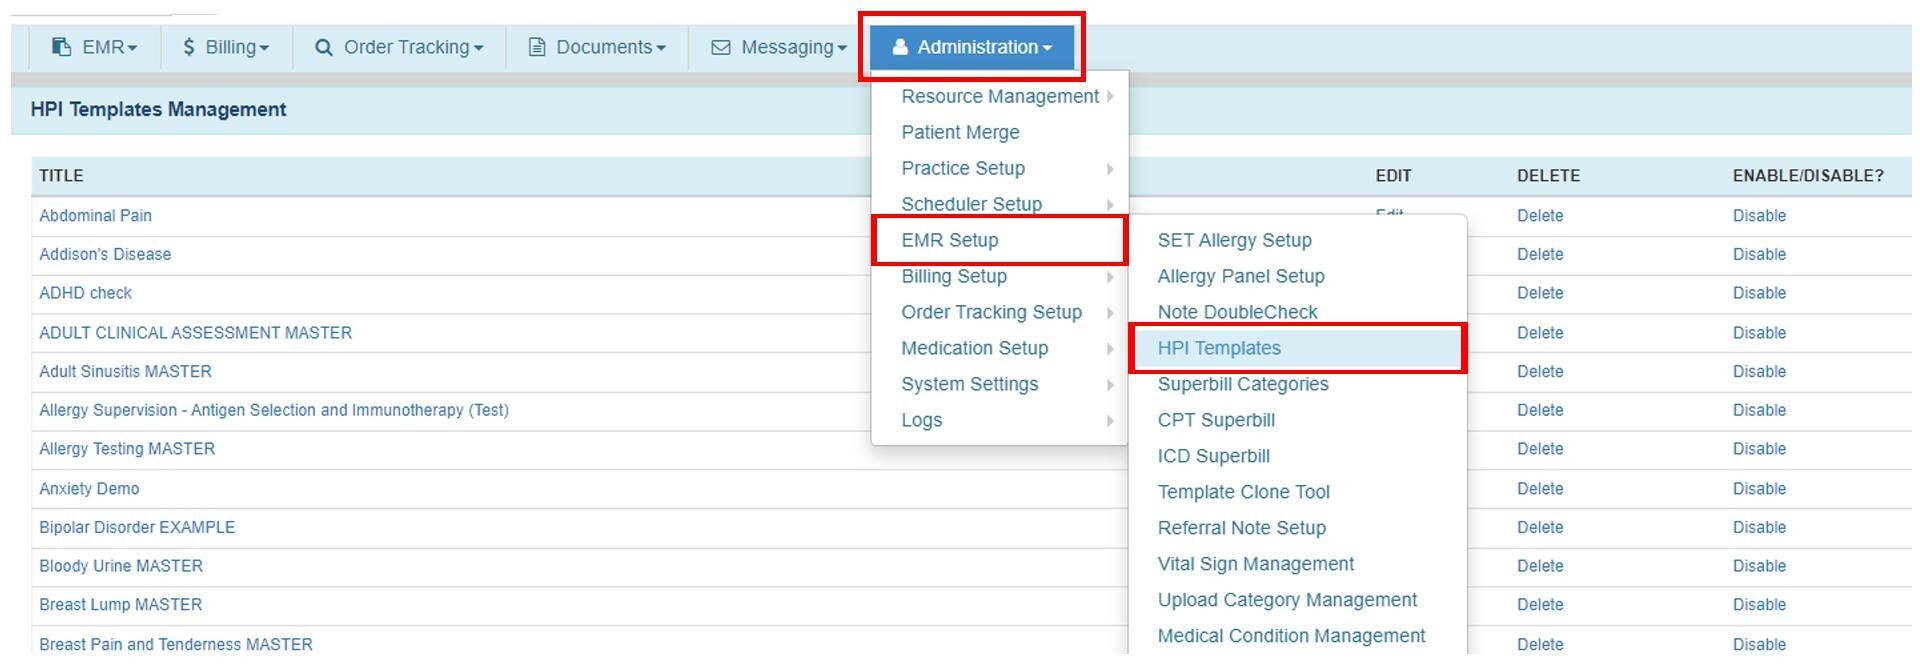The image size is (1920, 670).
Task: Click the EMR clipboard icon in navbar
Action: click(61, 47)
